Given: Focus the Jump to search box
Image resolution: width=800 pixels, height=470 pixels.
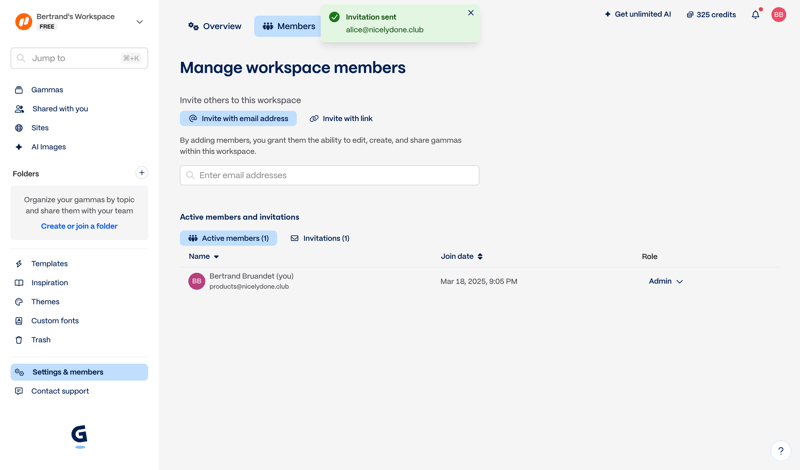Looking at the screenshot, I should coord(79,58).
